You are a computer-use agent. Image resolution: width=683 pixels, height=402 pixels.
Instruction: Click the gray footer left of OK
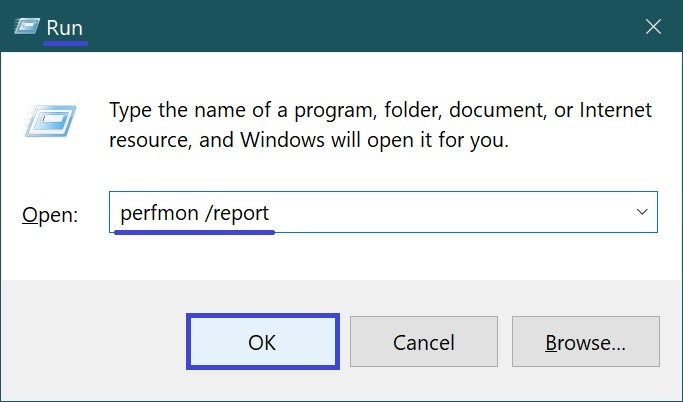point(94,342)
